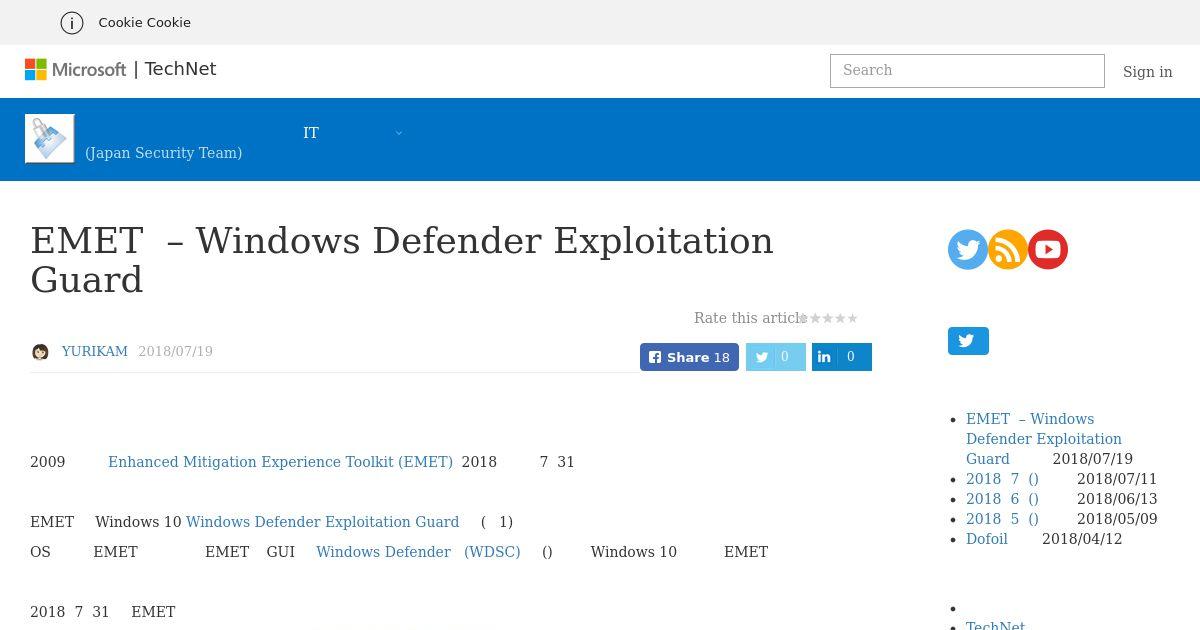This screenshot has width=1200, height=630.
Task: Open sidebar post dated 2018/07/11
Action: (x=1002, y=479)
